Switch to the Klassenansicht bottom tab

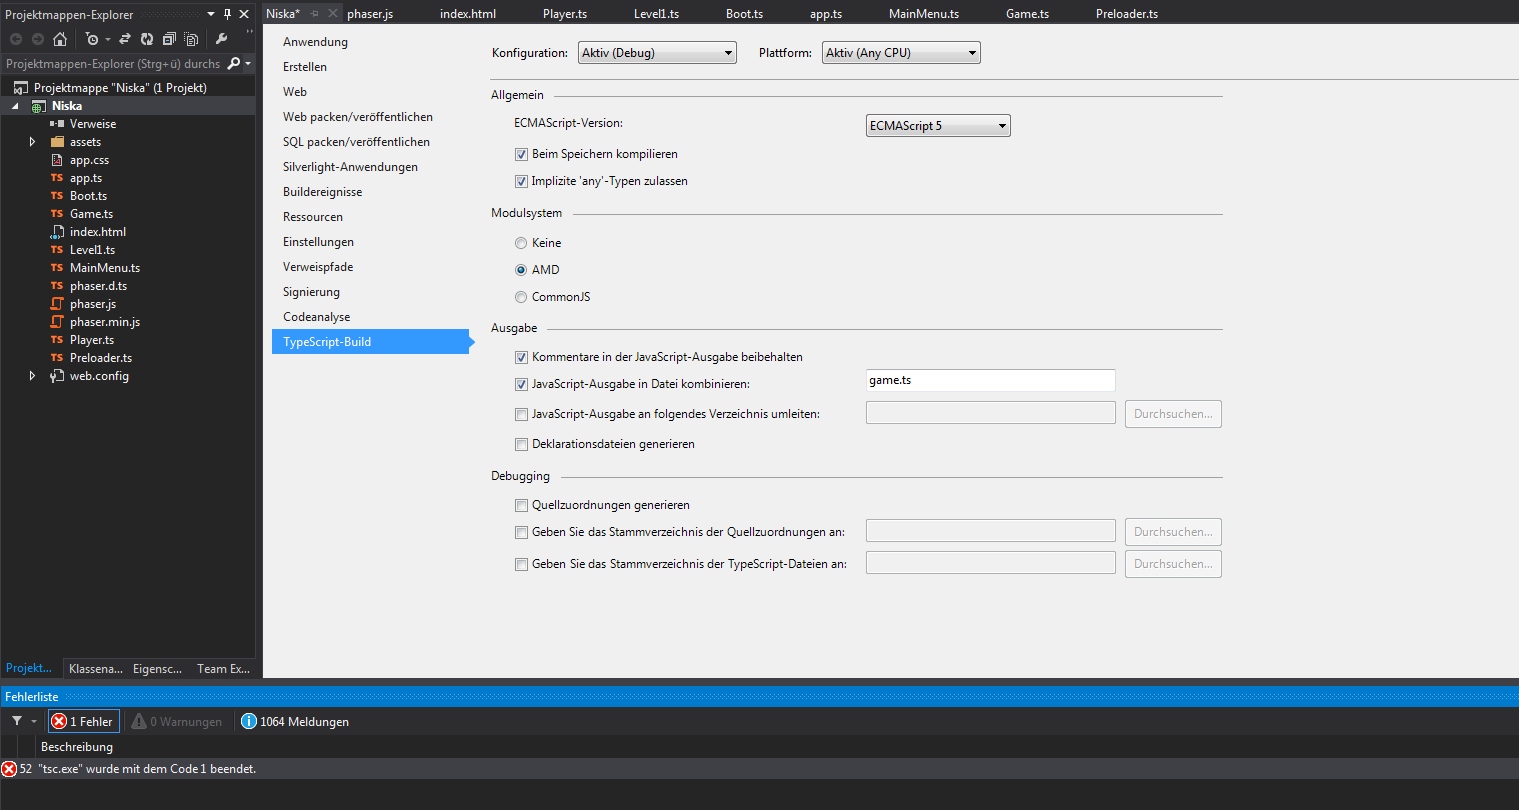(x=96, y=669)
